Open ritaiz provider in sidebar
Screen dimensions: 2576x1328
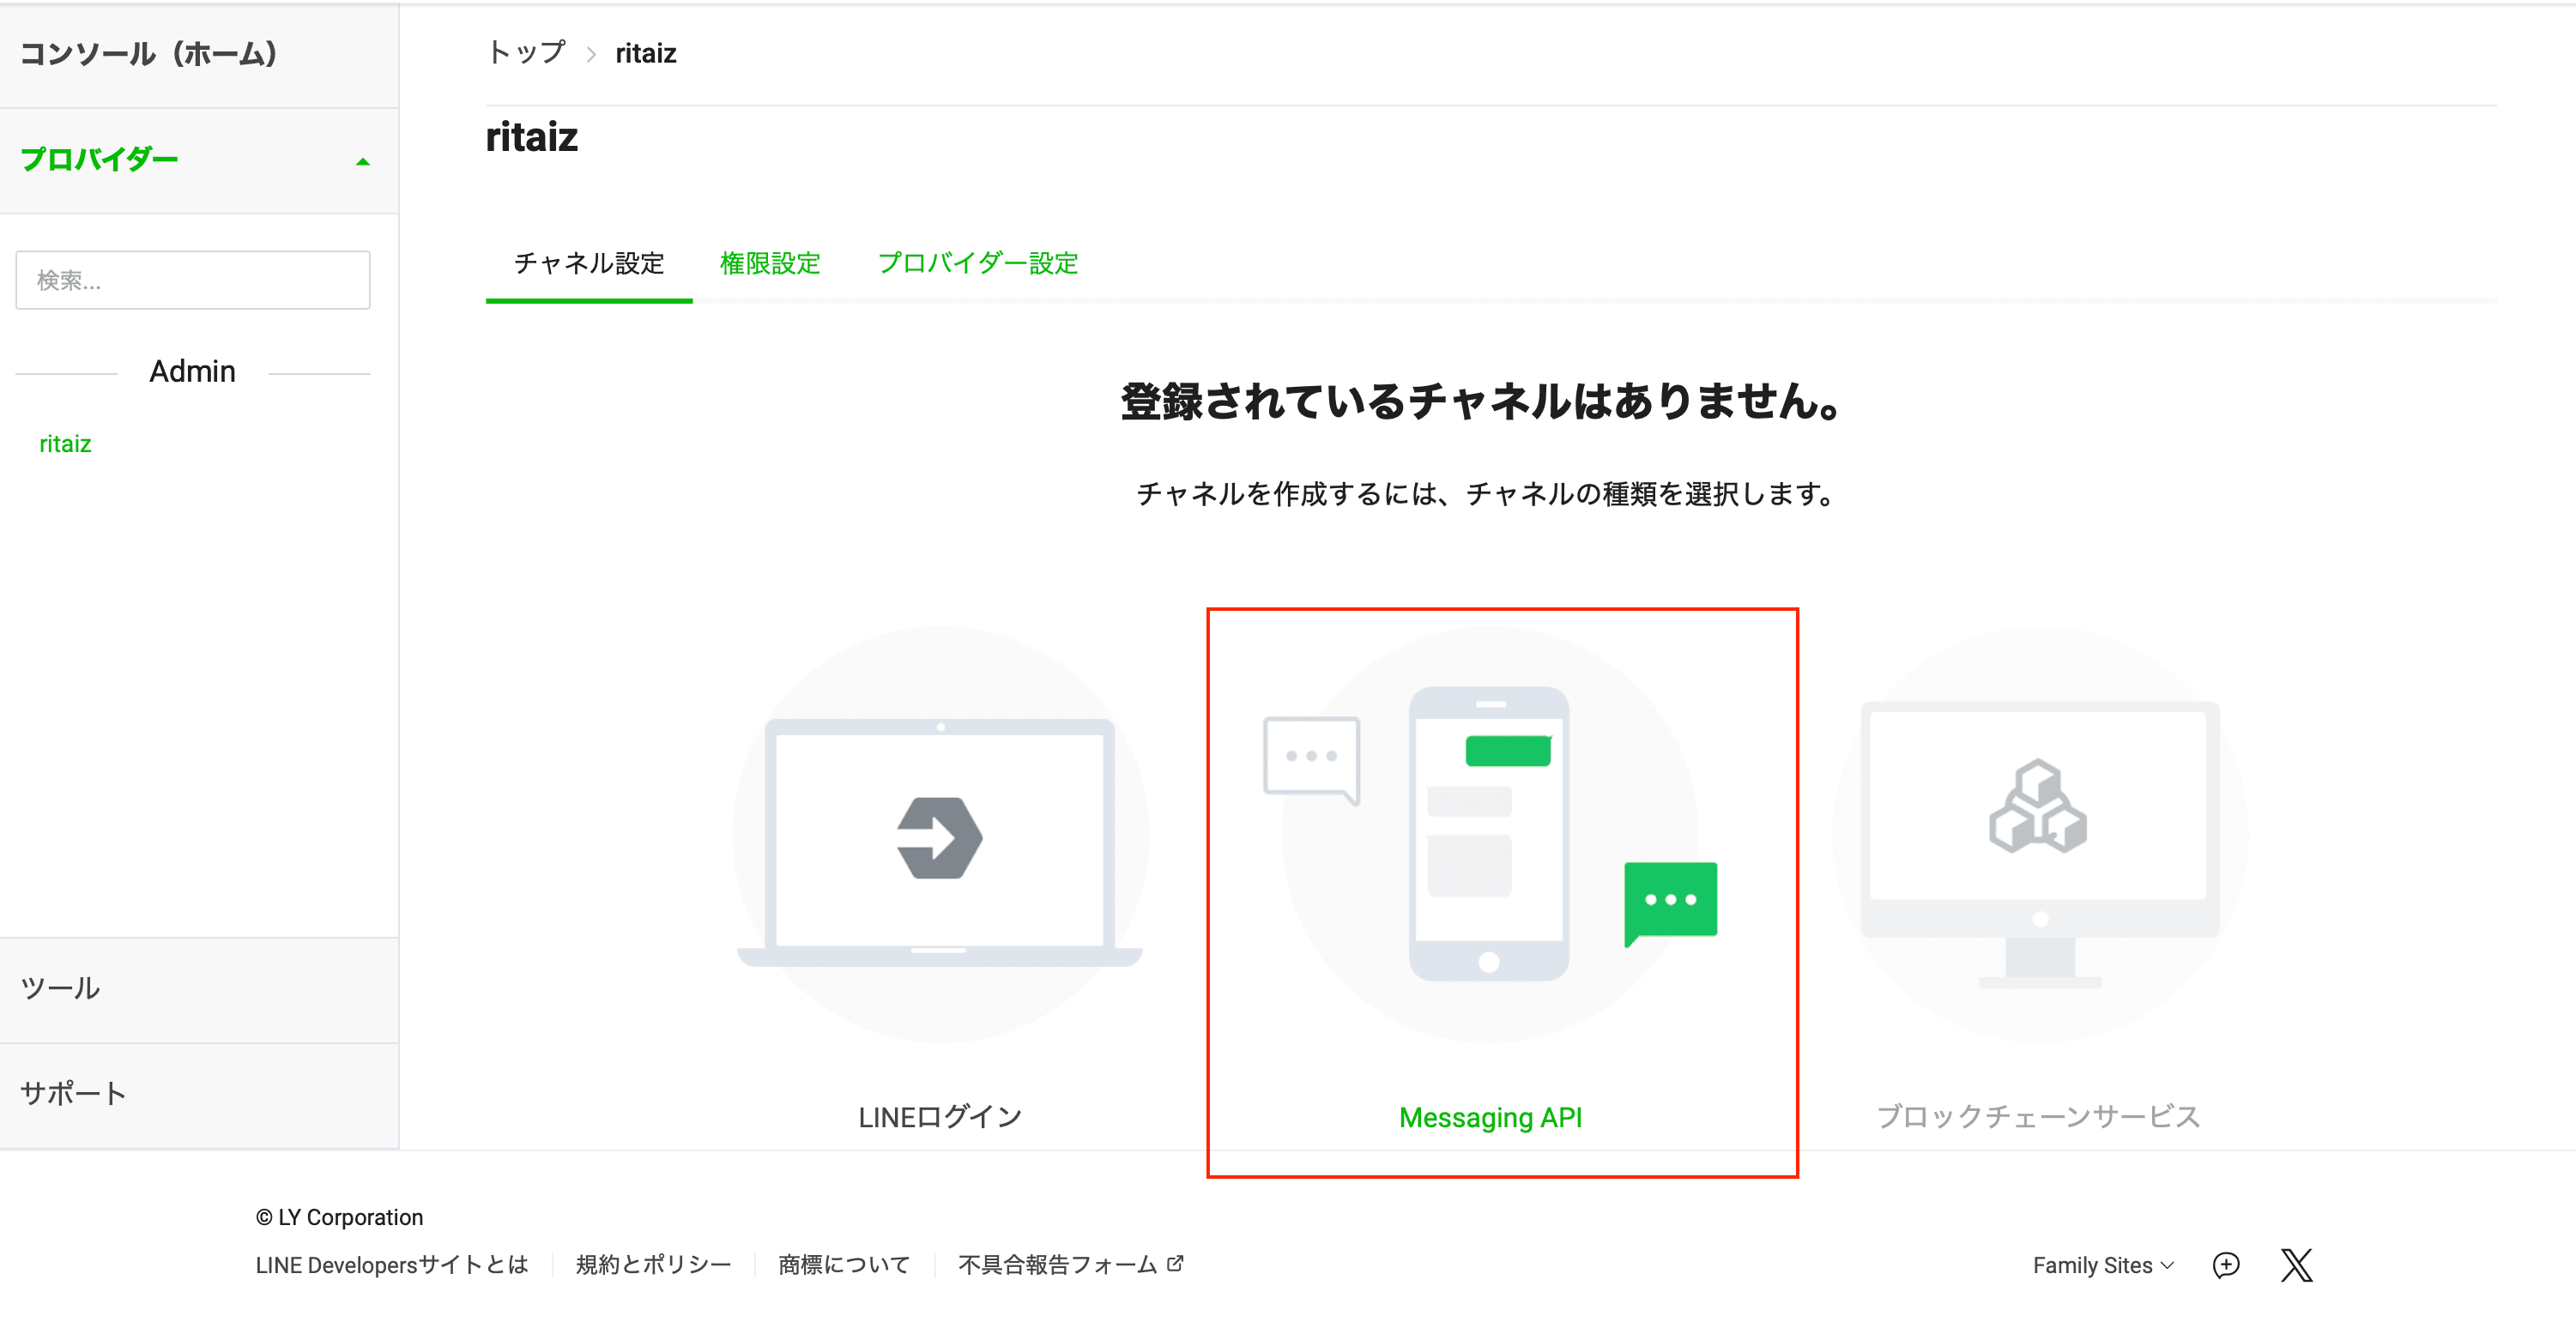[x=65, y=444]
